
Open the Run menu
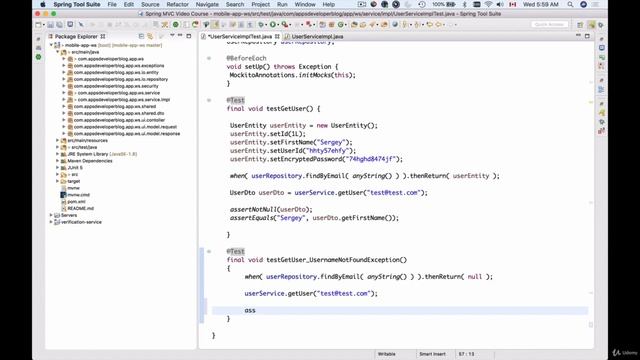tap(282, 4)
